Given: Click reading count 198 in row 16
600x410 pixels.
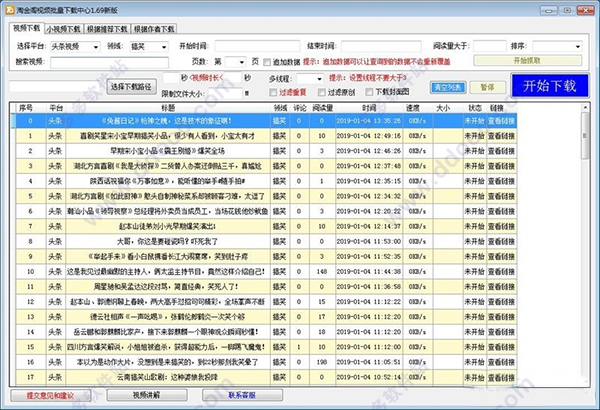Looking at the screenshot, I should (x=322, y=362).
